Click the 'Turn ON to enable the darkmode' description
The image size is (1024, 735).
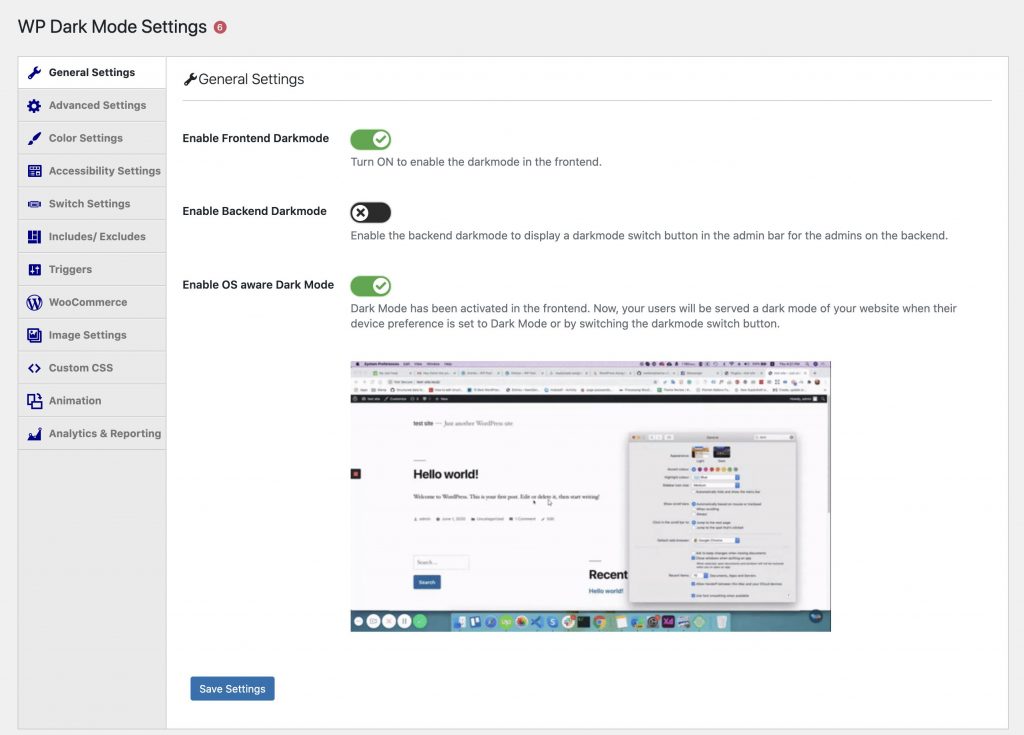[476, 162]
